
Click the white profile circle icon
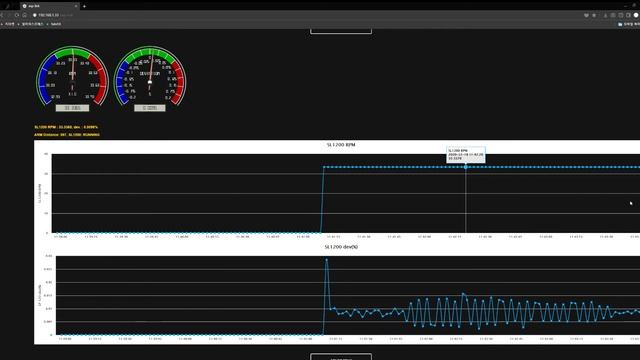pos(636,15)
